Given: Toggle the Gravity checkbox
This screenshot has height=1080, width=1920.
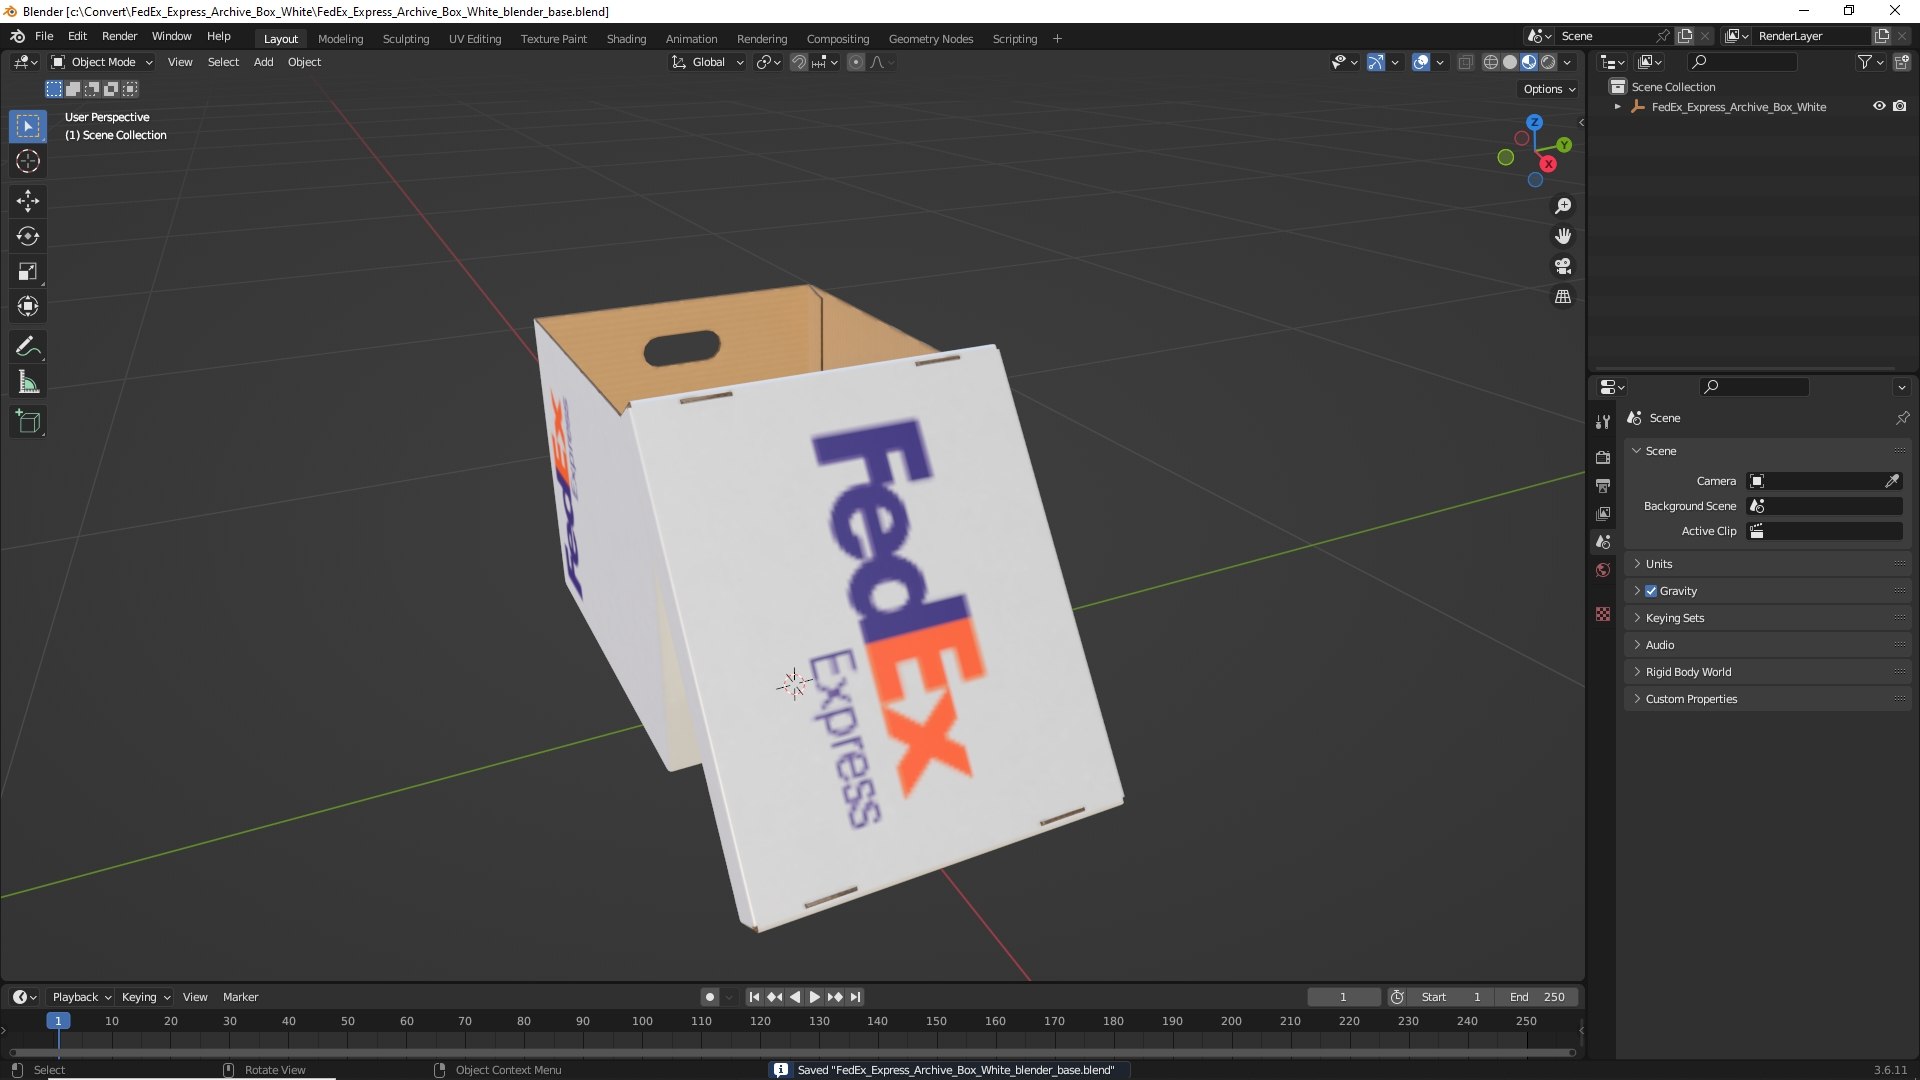Looking at the screenshot, I should tap(1651, 591).
